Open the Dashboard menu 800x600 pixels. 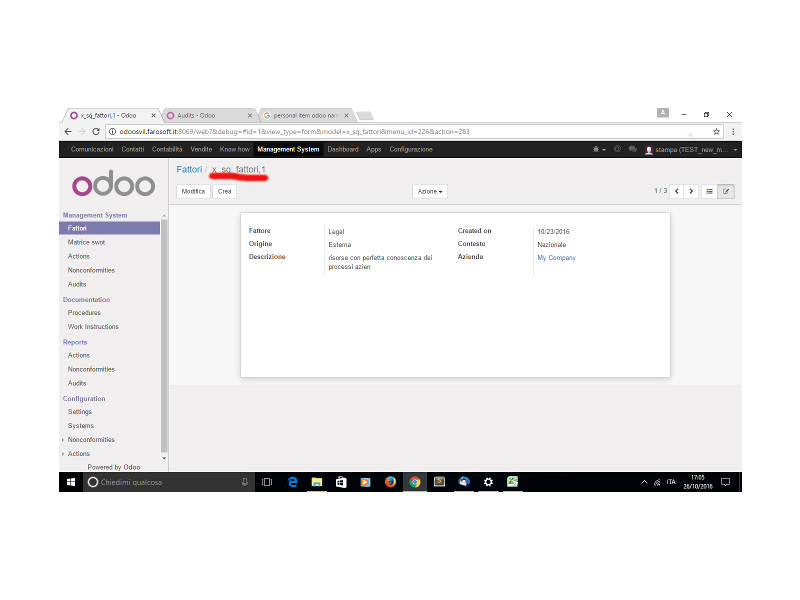point(343,149)
